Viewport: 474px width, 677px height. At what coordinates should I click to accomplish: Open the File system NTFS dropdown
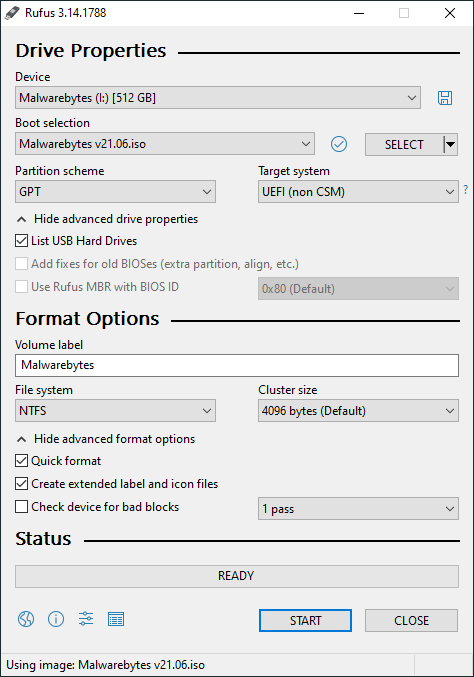click(x=115, y=411)
